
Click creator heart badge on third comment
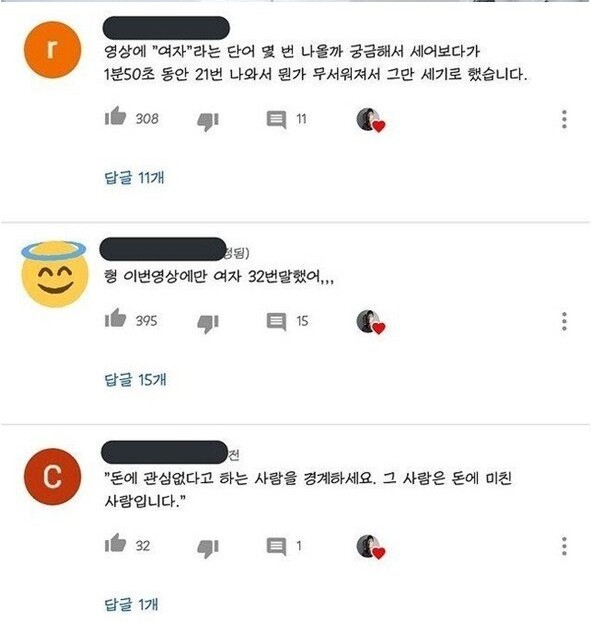point(370,547)
